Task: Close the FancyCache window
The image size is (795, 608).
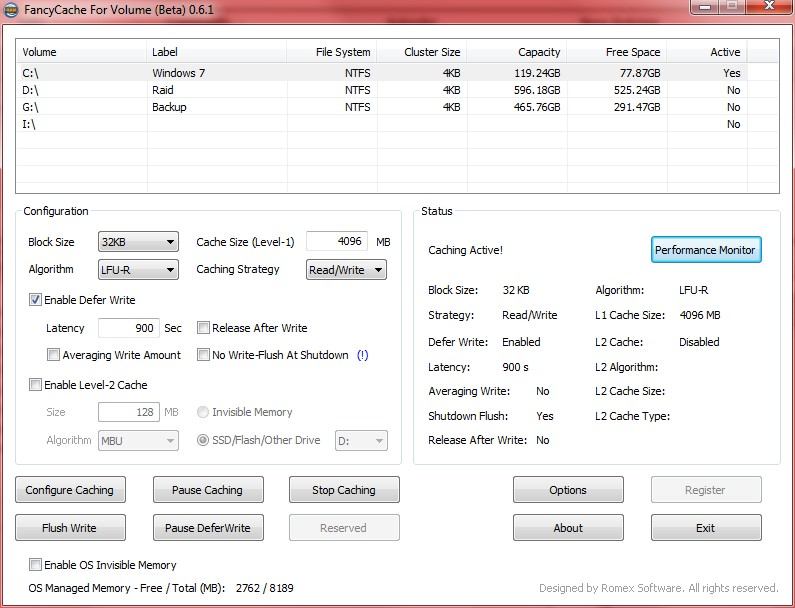Action: pos(770,7)
